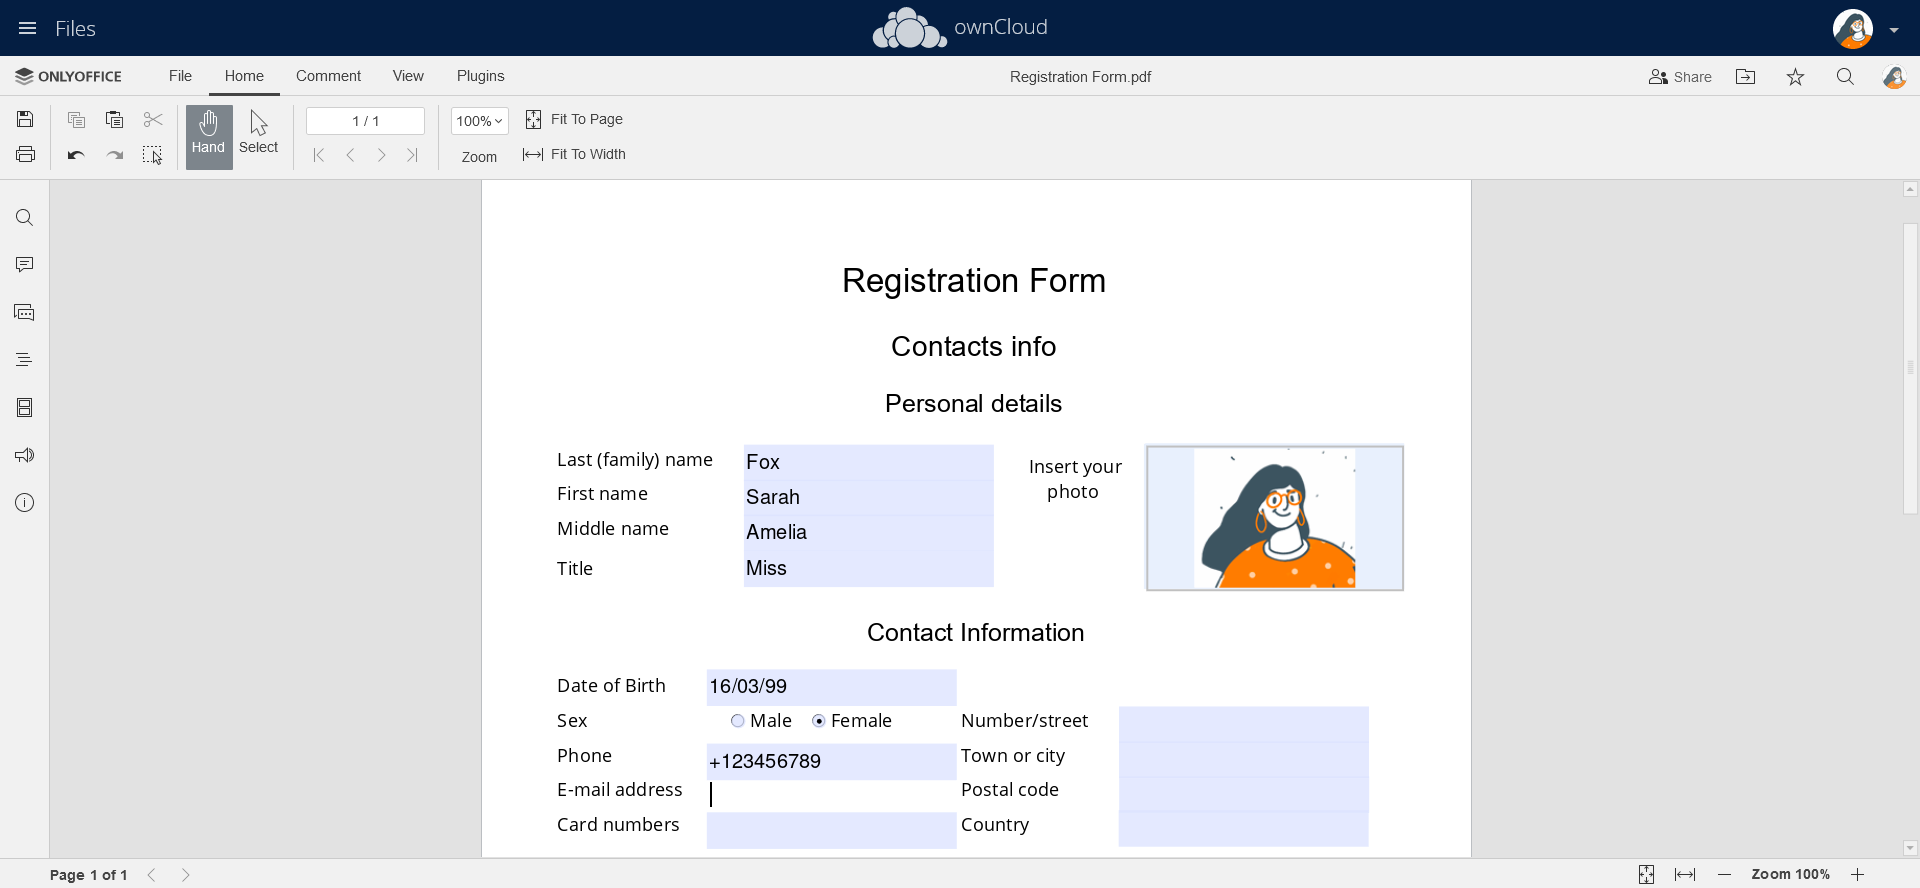Mark file as favorite with star icon
Viewport: 1920px width, 888px height.
(x=1795, y=77)
